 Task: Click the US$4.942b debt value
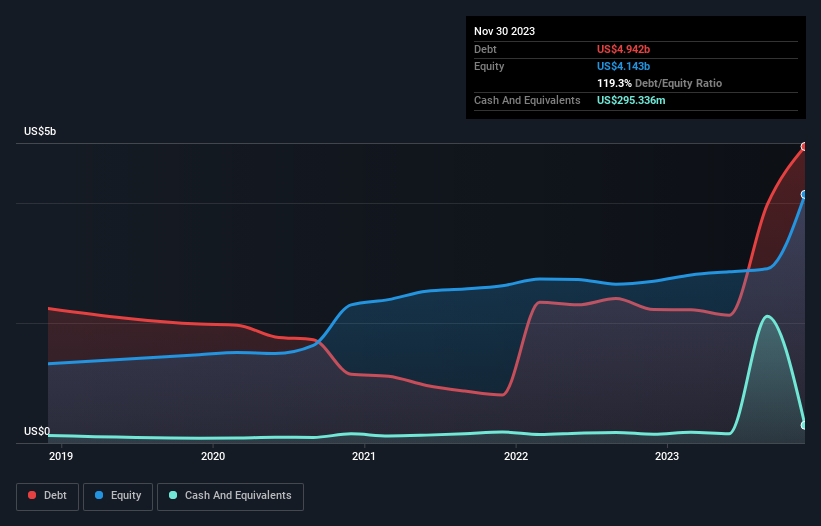point(623,49)
